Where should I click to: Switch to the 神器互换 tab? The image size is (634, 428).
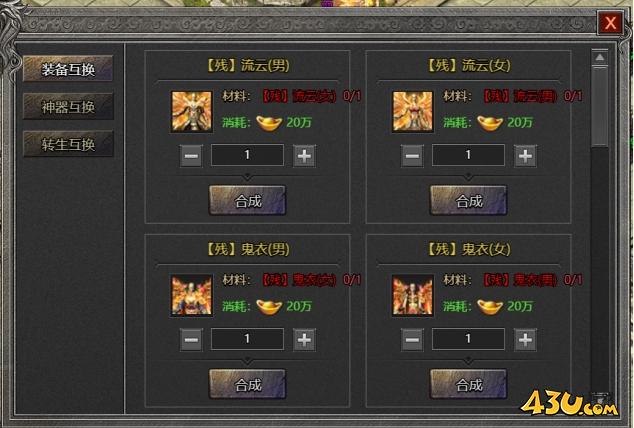point(68,106)
